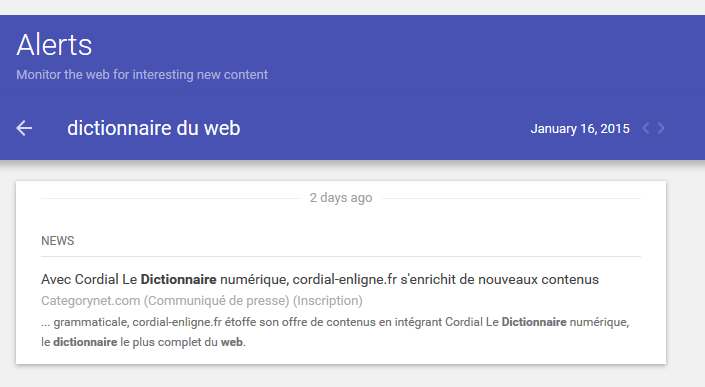
Task: Click bold word web in the snippet
Action: pos(232,342)
